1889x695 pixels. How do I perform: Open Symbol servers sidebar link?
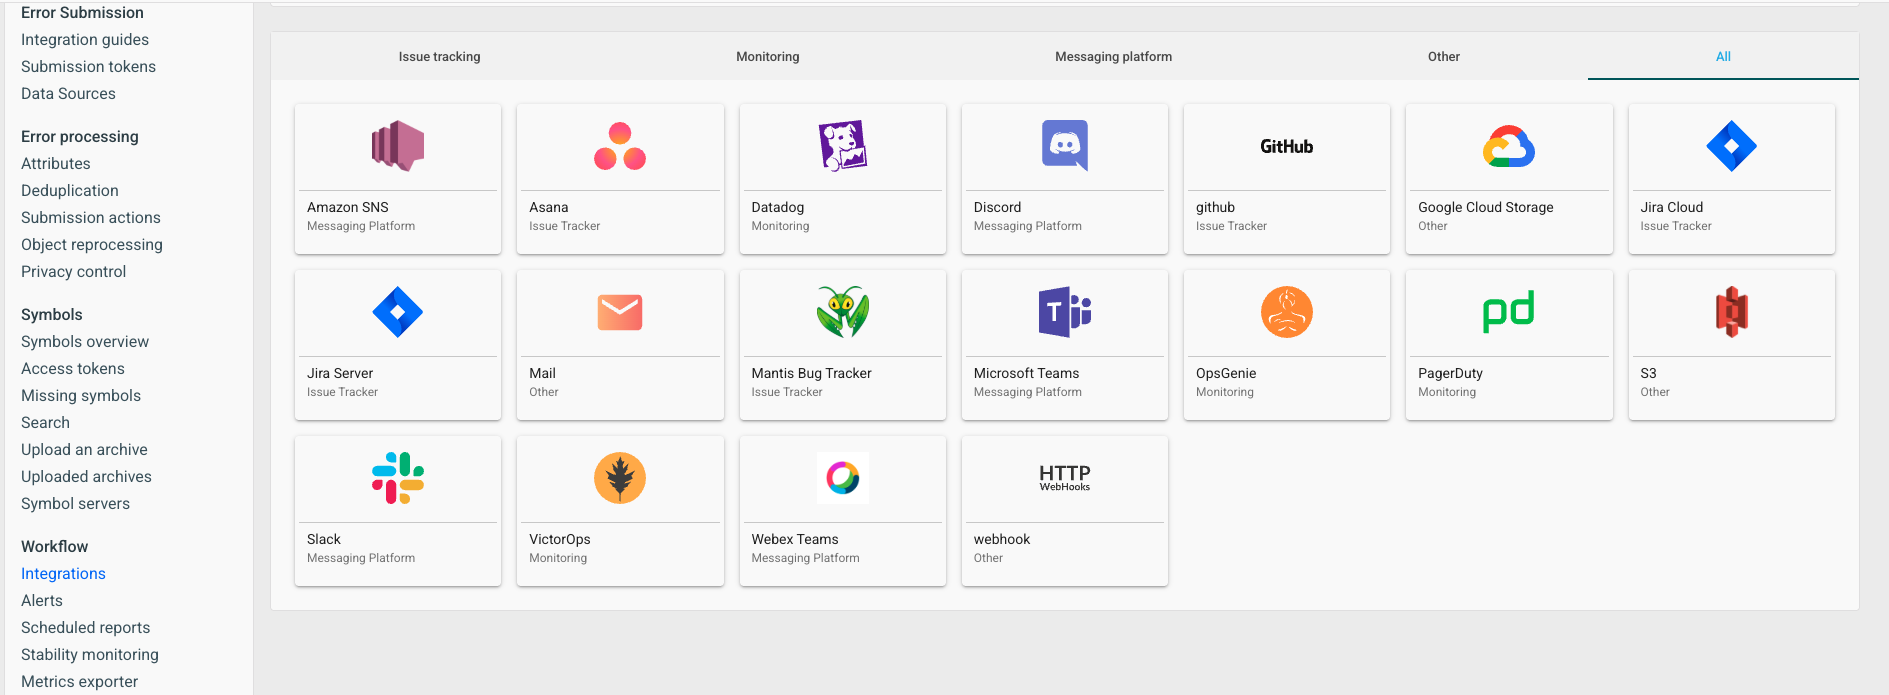pos(75,503)
